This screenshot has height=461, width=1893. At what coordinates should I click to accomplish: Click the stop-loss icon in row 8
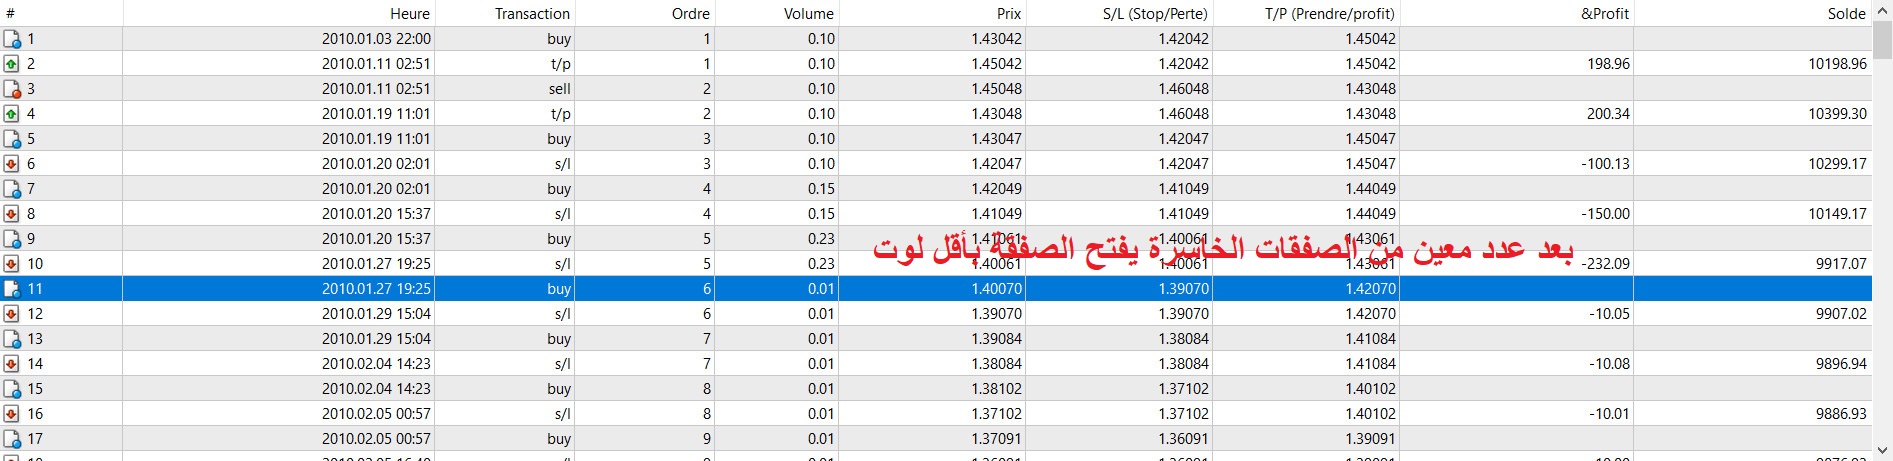pos(12,214)
